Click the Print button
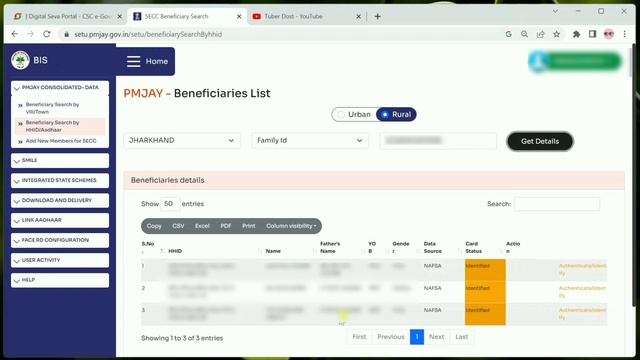Screen dimensions: 640x360 [249, 226]
